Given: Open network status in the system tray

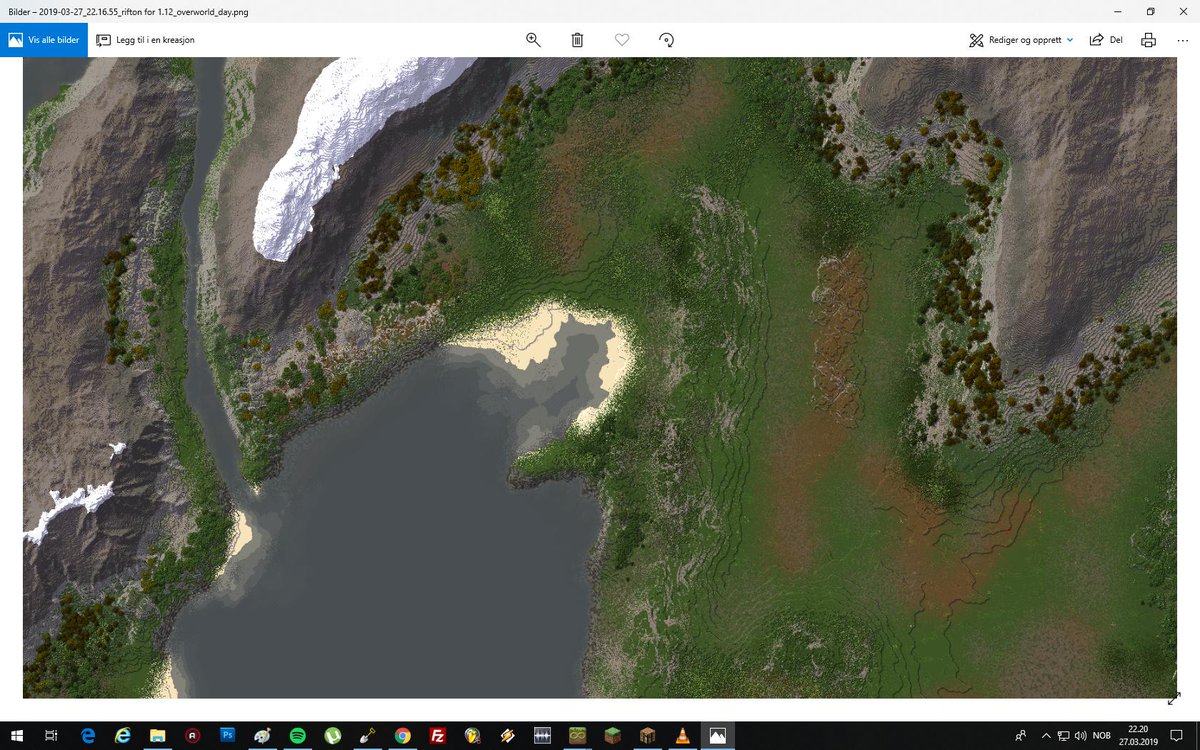Looking at the screenshot, I should (1065, 735).
